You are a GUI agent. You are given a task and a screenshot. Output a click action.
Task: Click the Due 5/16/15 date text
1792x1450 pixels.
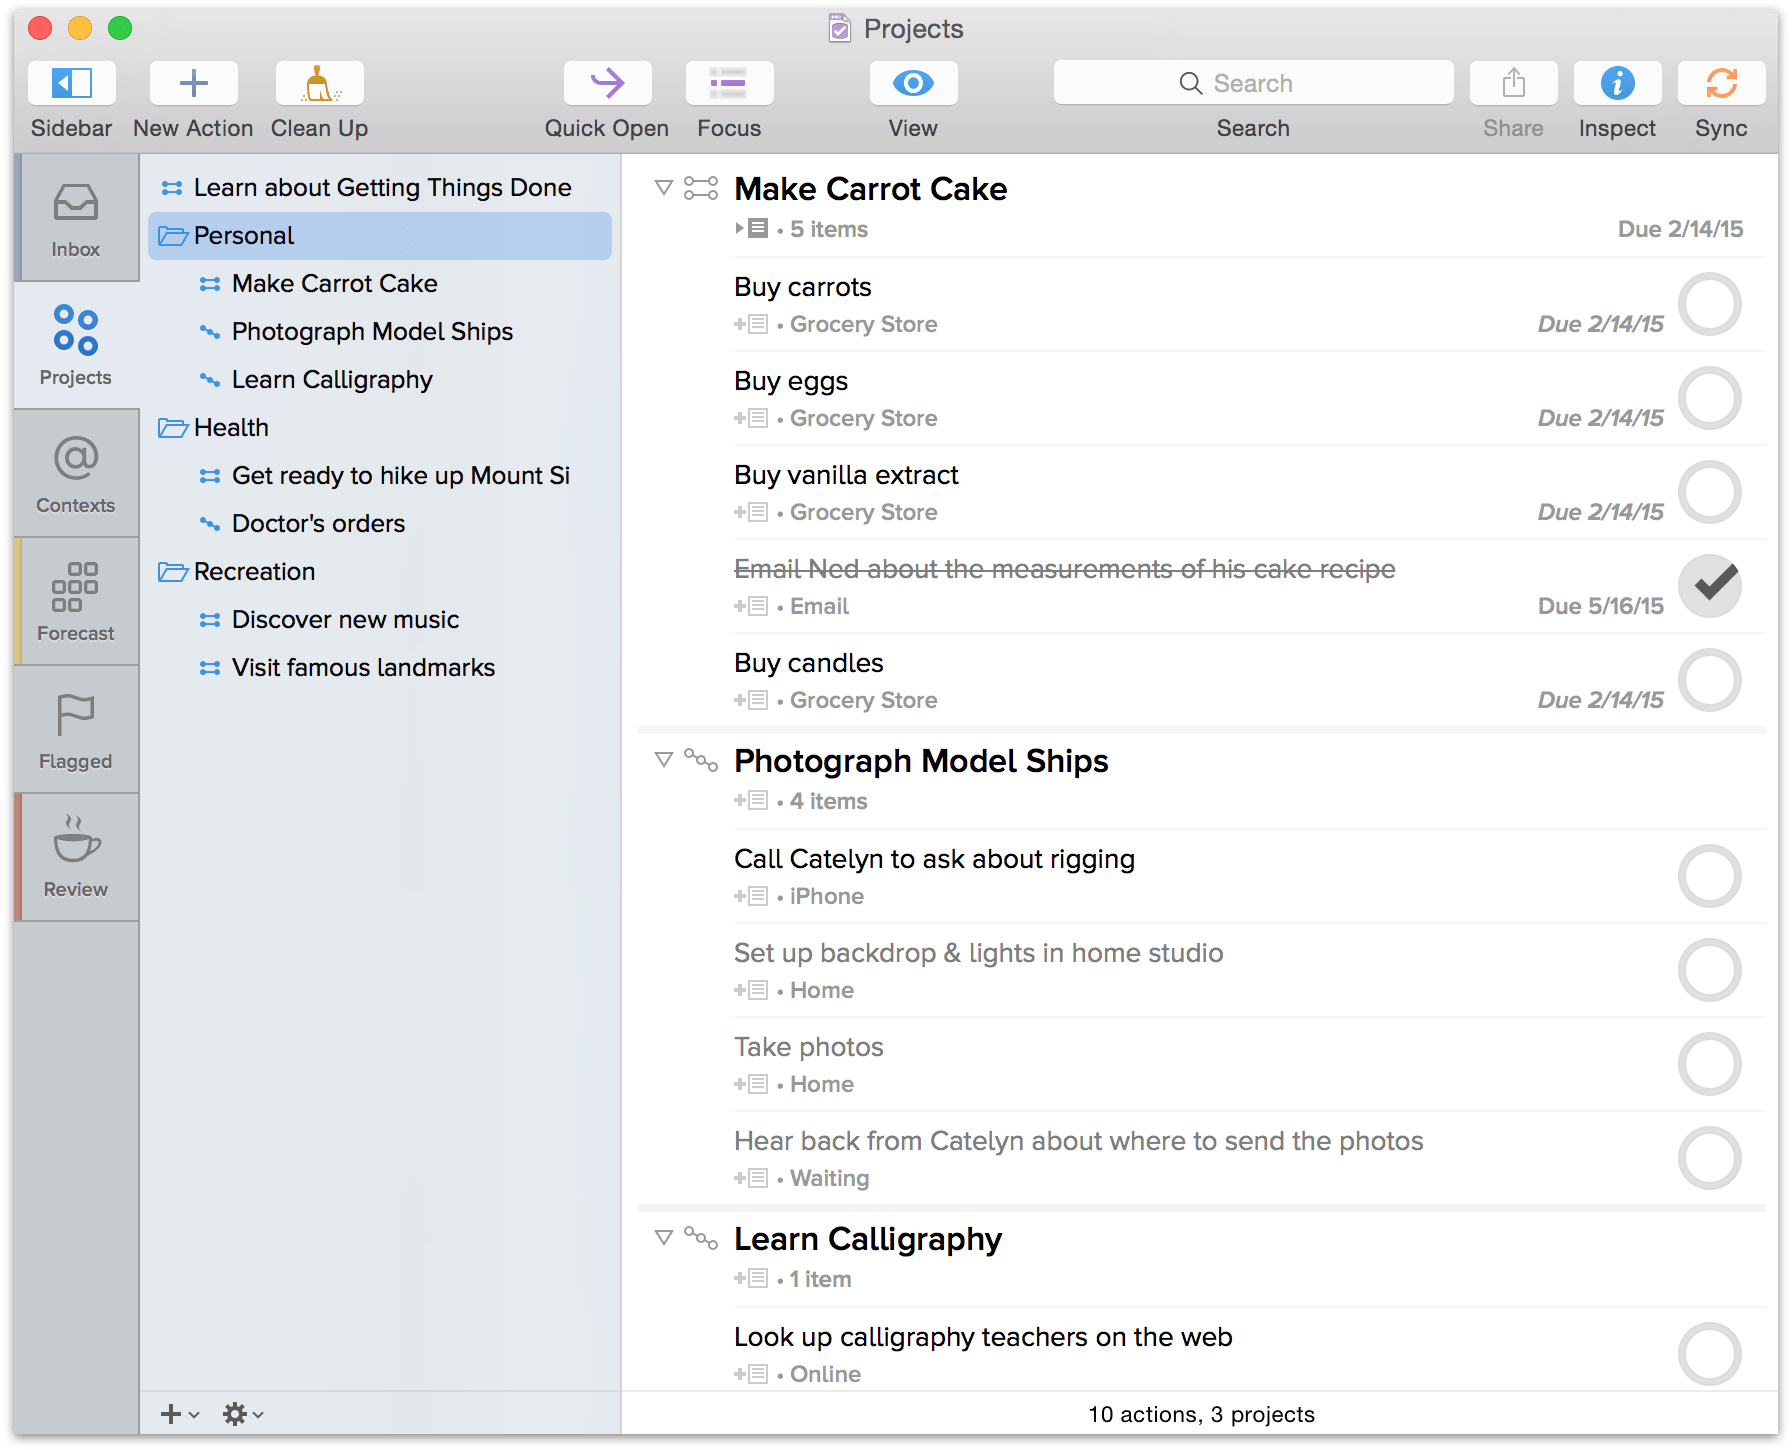(x=1600, y=606)
